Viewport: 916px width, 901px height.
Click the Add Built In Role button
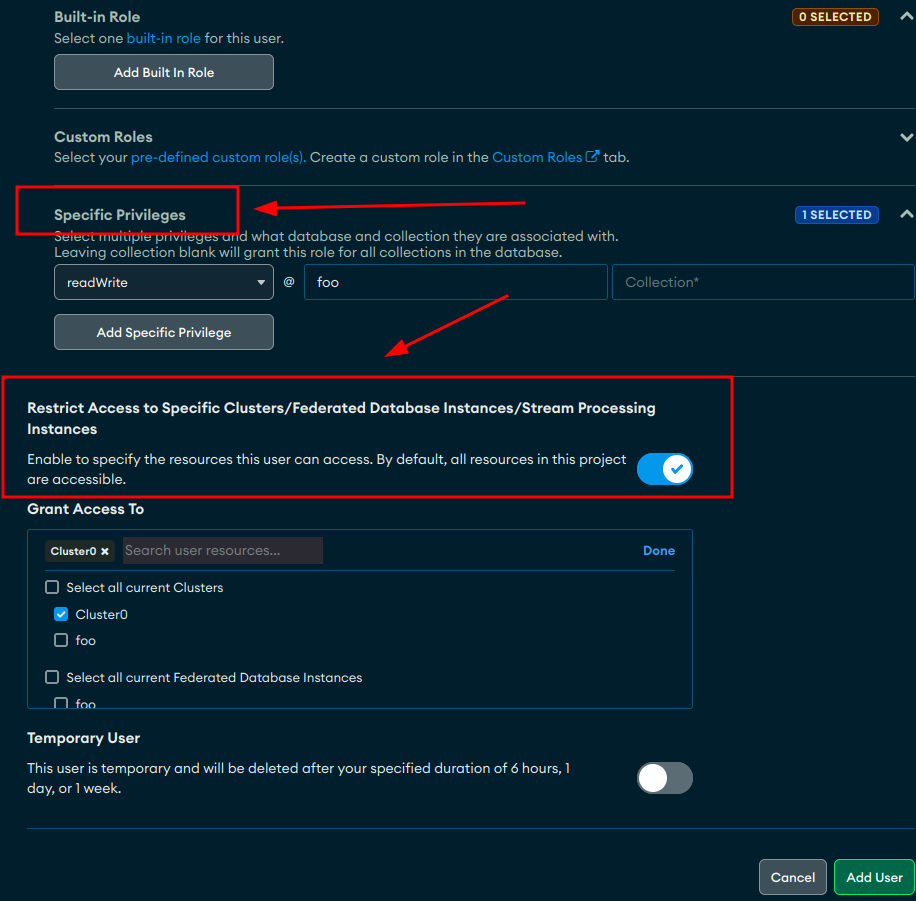[163, 72]
